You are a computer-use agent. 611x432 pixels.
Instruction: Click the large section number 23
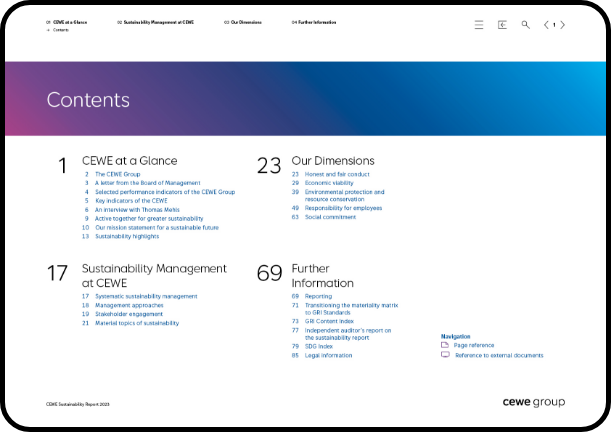click(269, 166)
